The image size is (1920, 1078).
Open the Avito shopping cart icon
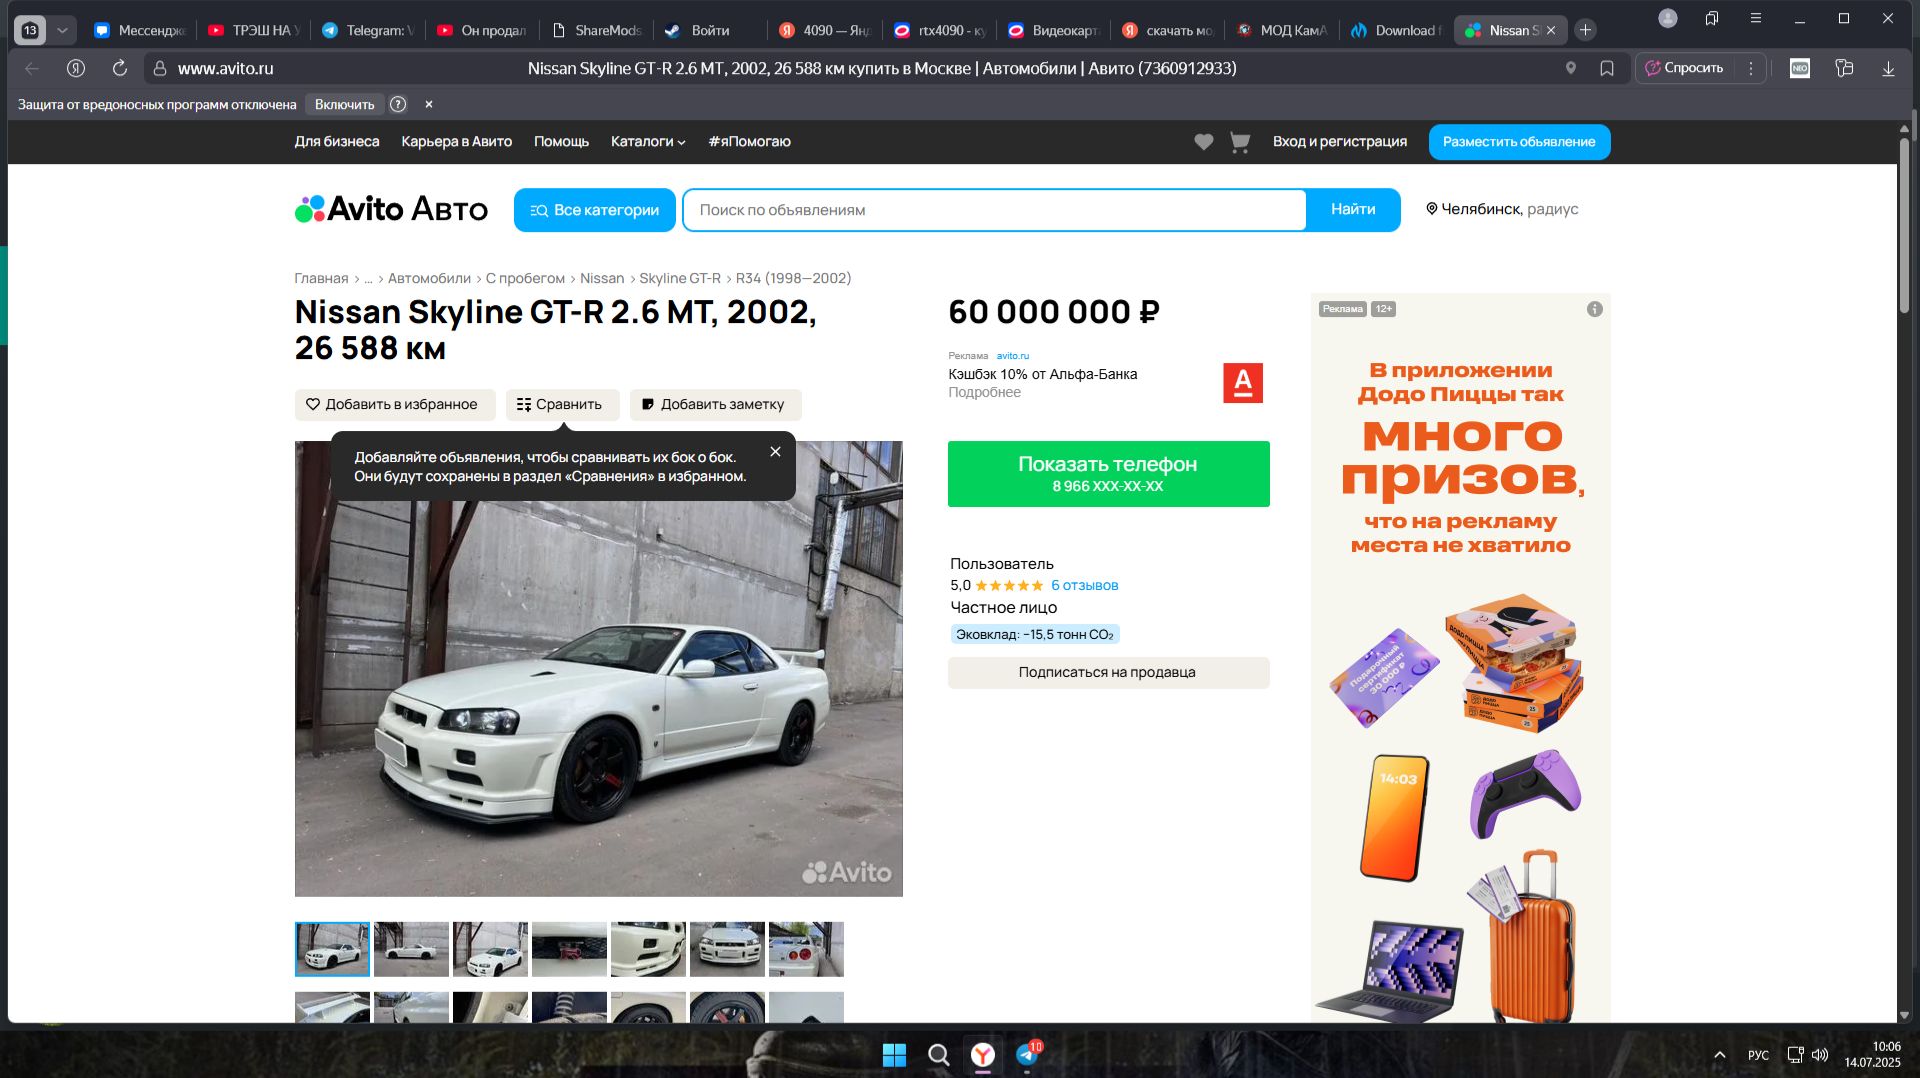pos(1240,142)
